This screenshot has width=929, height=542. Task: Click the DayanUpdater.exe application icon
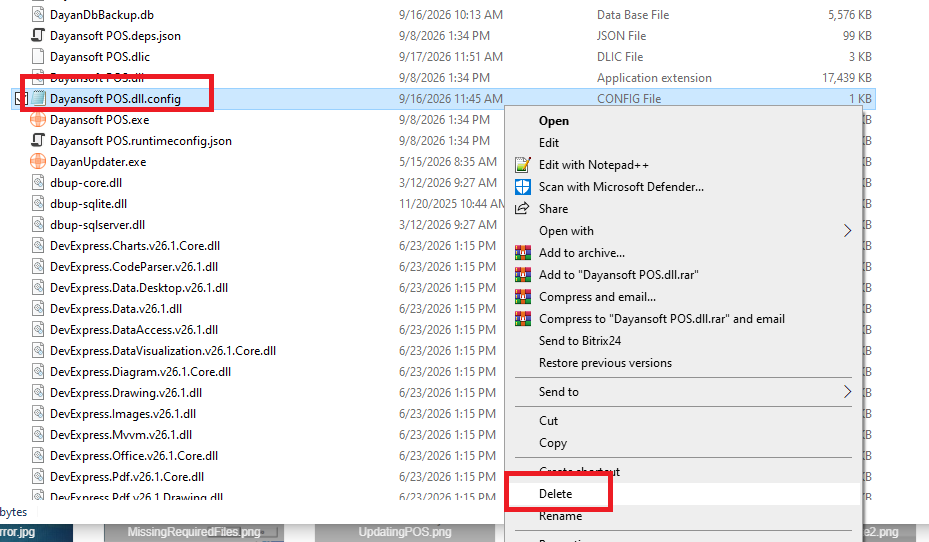tap(38, 162)
